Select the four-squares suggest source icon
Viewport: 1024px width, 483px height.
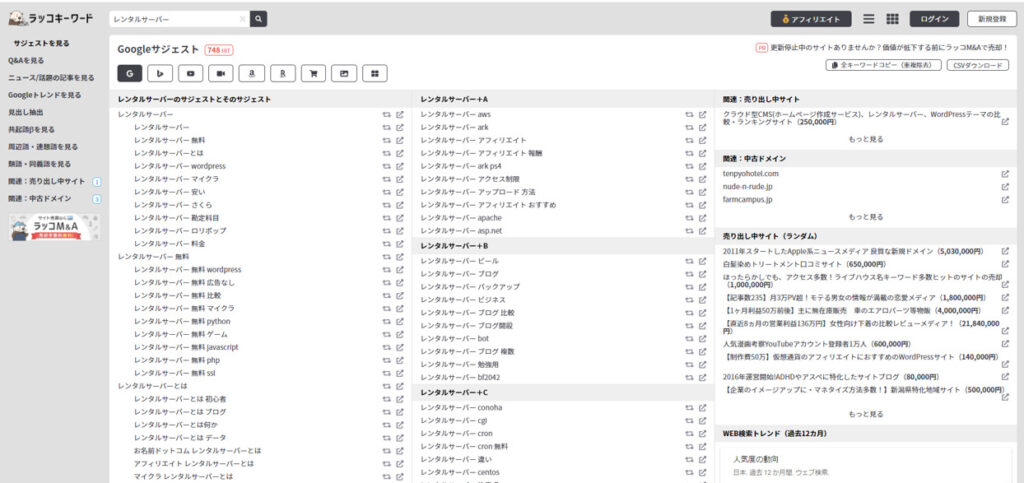[374, 74]
